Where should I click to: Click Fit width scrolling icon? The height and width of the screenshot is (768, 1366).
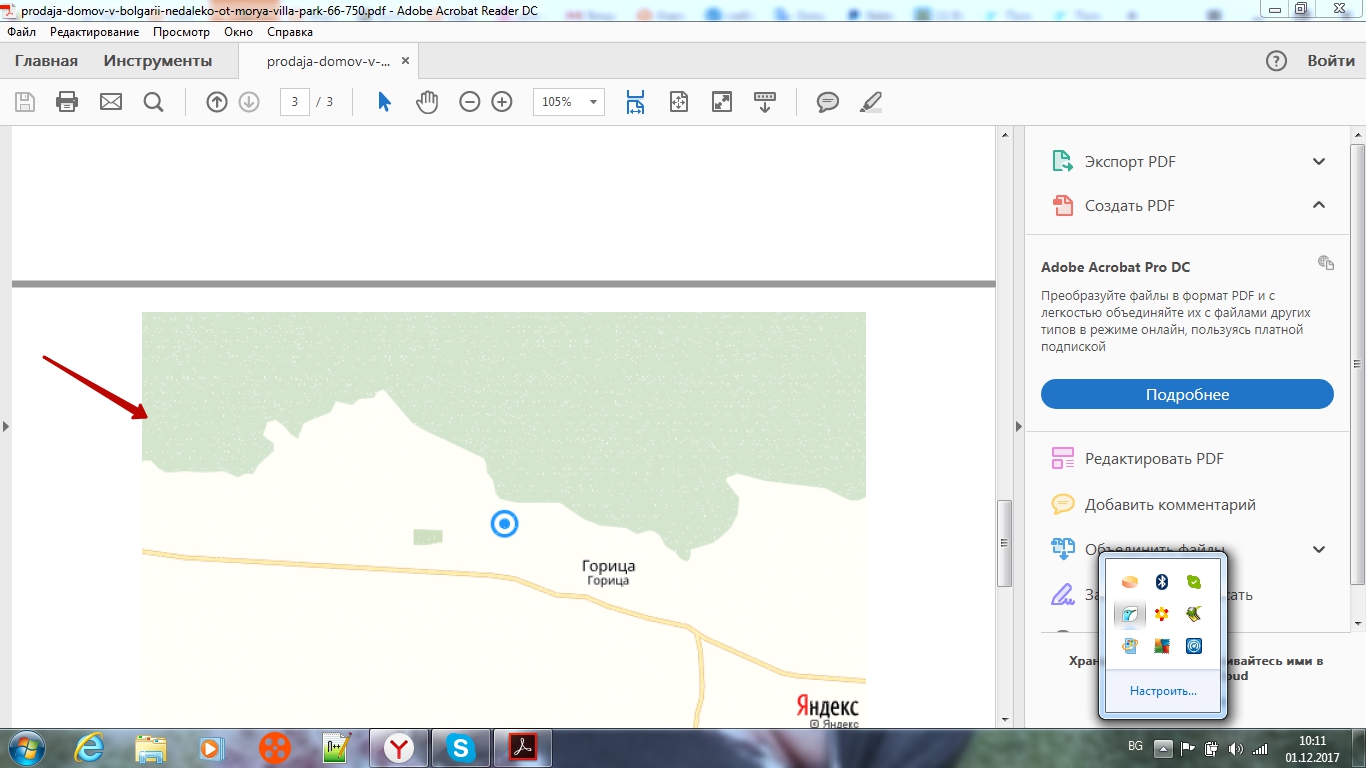(635, 101)
